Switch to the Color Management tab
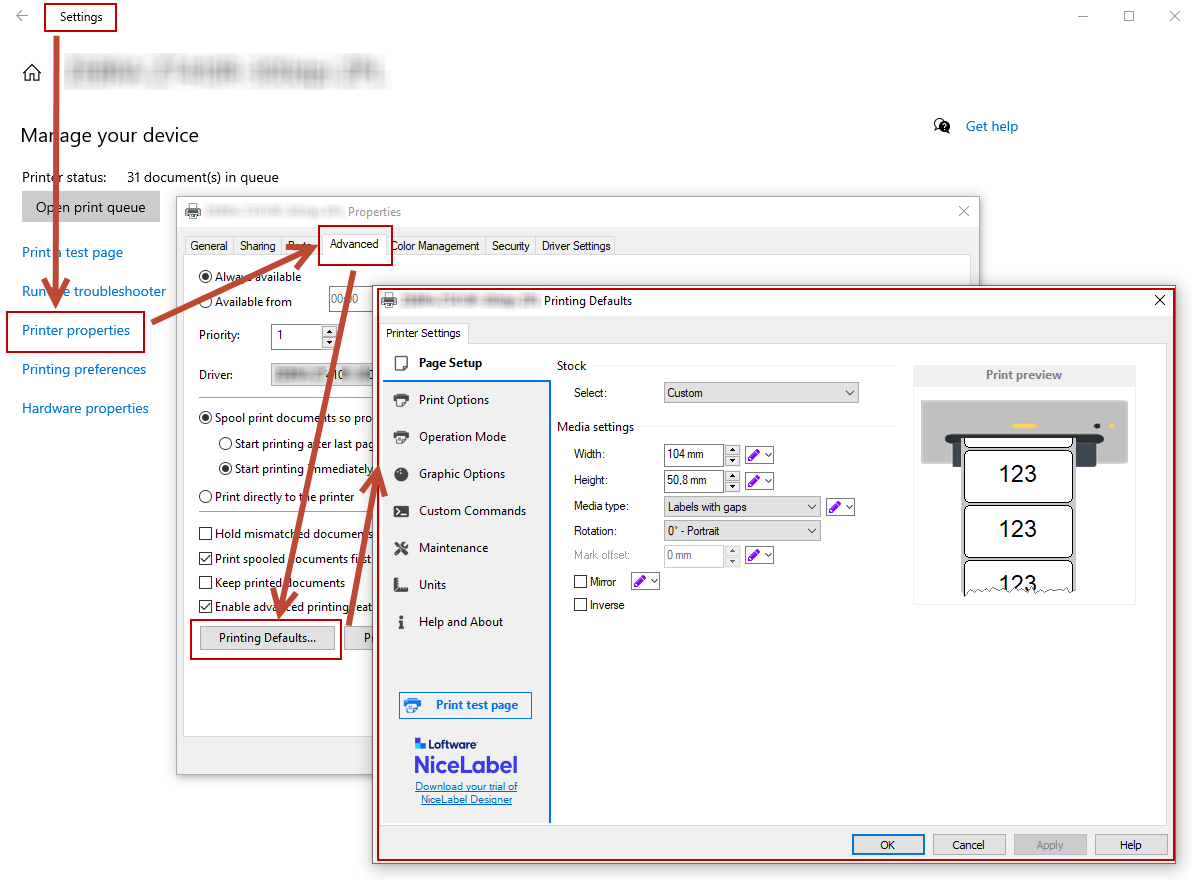This screenshot has width=1192, height=880. pos(436,245)
